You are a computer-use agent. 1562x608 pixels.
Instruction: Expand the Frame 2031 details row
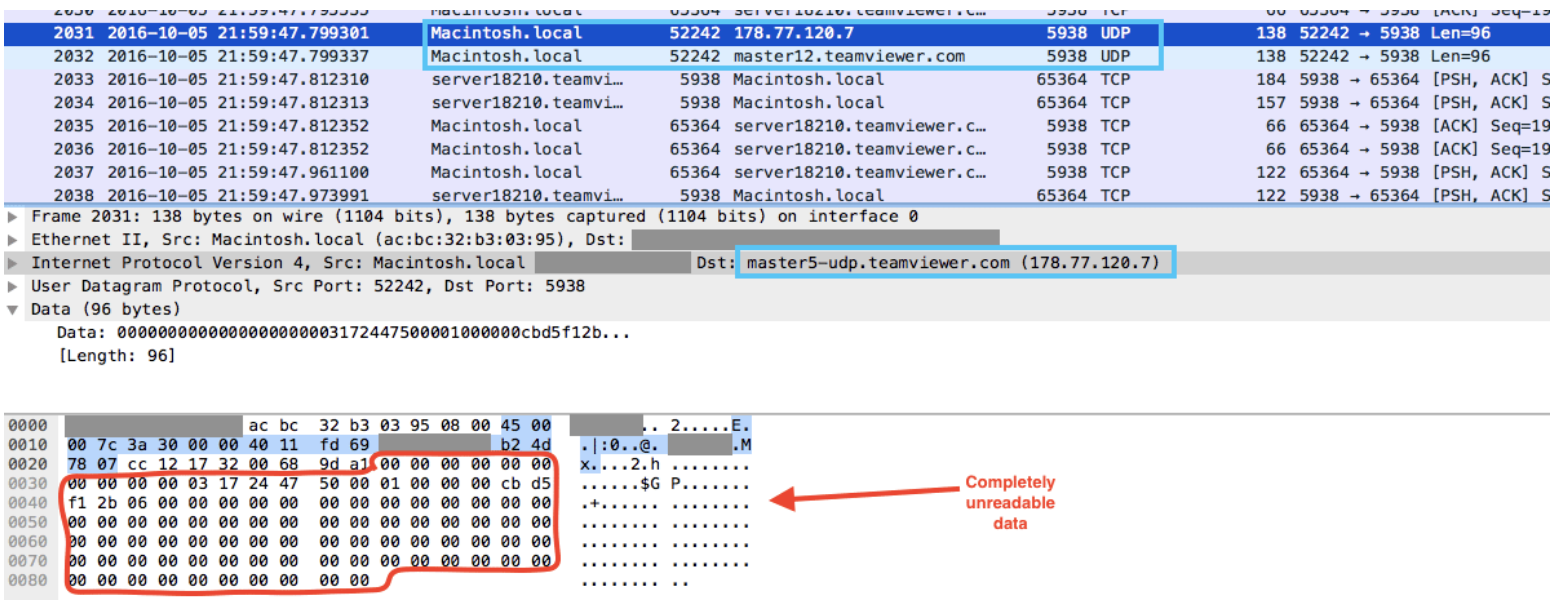(x=12, y=217)
